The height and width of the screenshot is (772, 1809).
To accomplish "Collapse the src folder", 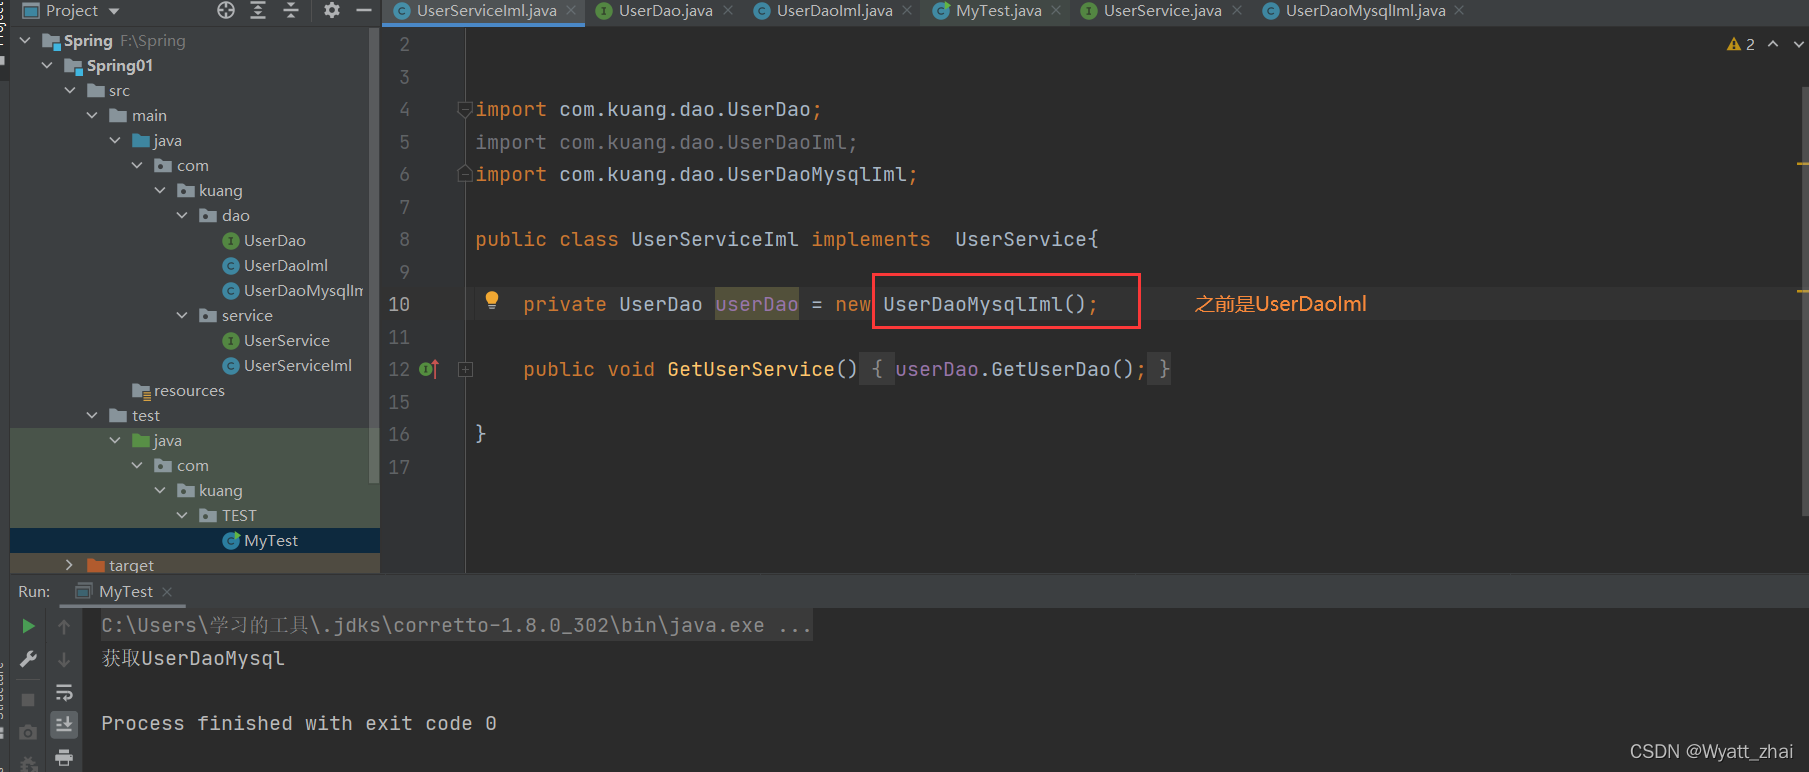I will pyautogui.click(x=70, y=91).
